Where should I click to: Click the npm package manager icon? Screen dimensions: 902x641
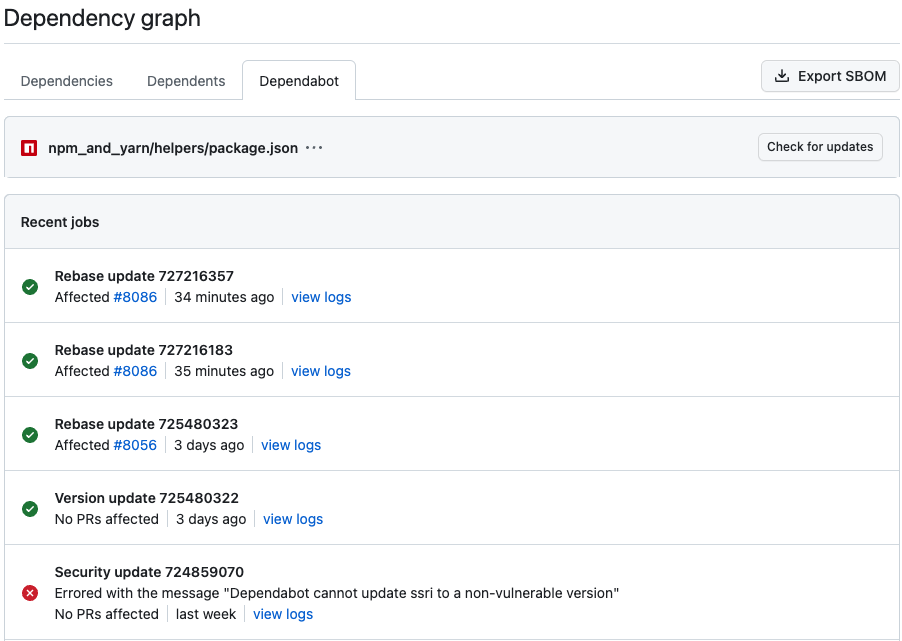(x=29, y=148)
